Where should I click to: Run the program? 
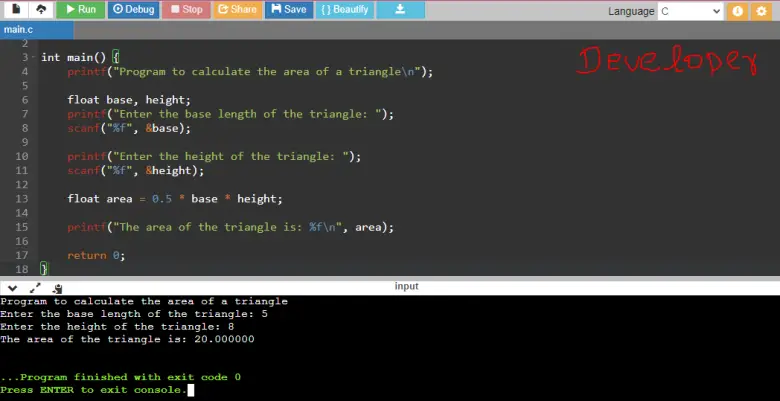click(x=80, y=9)
